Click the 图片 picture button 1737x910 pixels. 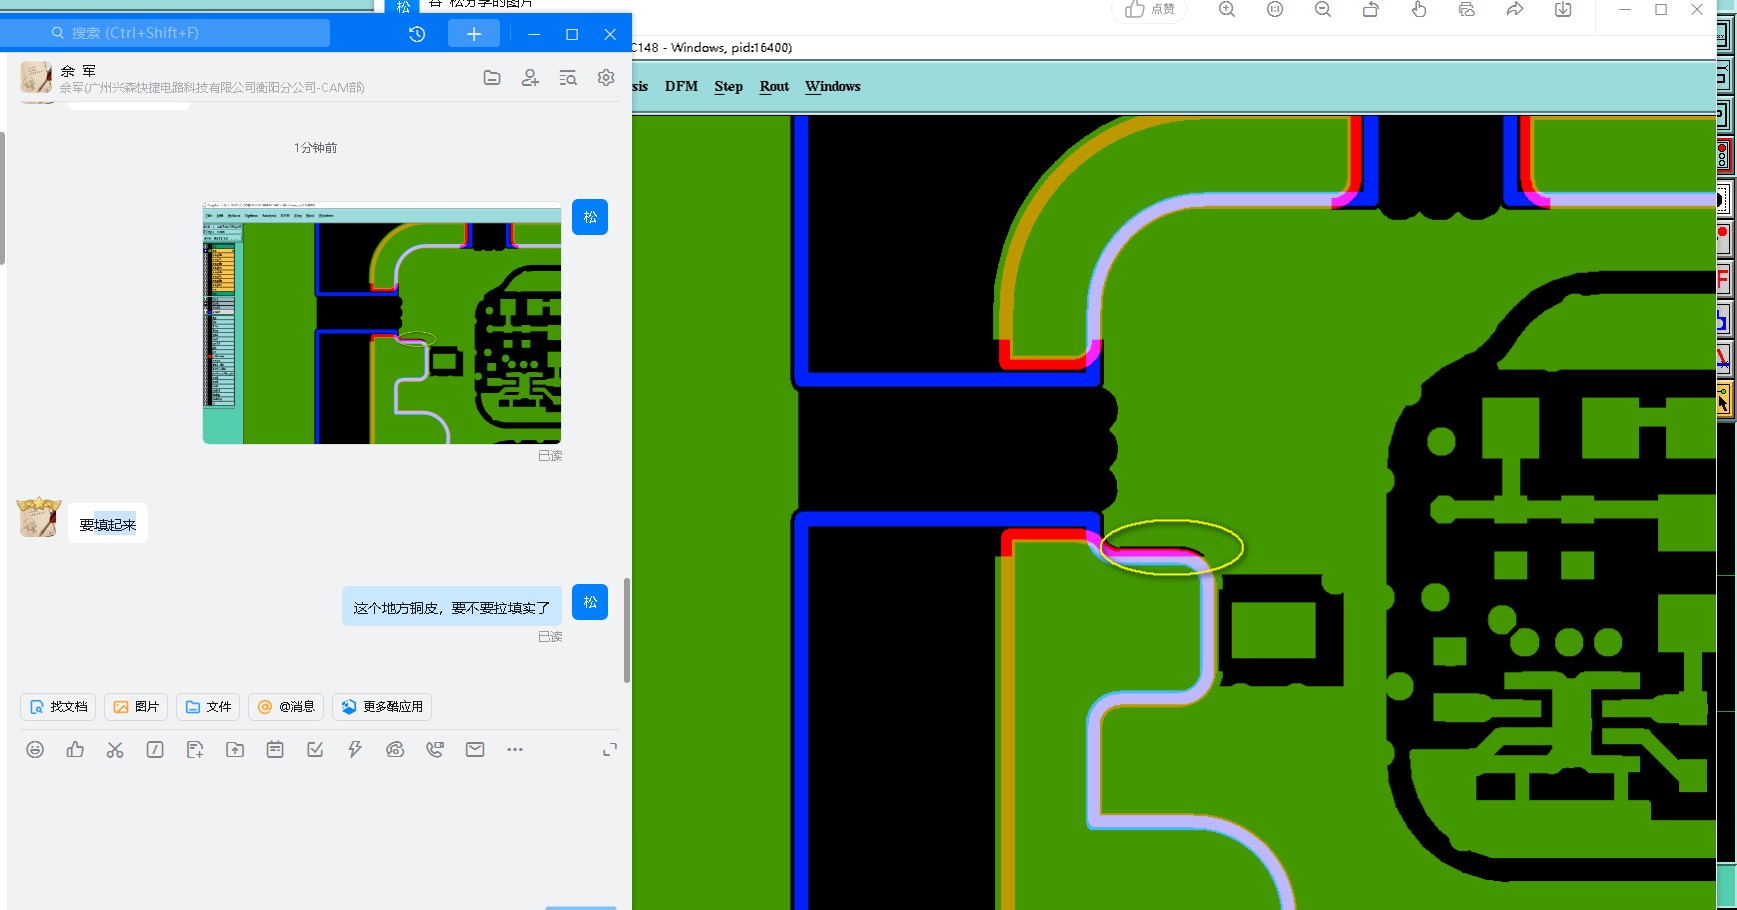136,707
